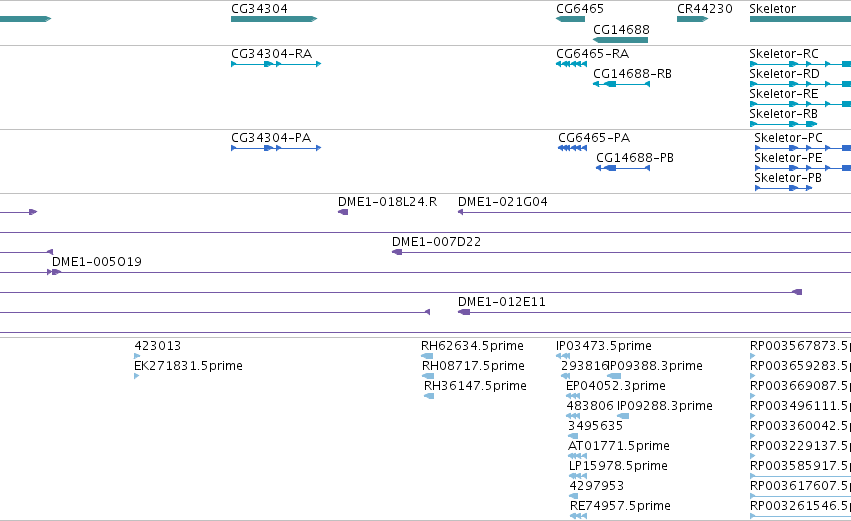Open EST IP09388.3prime
Viewport: 851px width, 521px height.
(655, 366)
